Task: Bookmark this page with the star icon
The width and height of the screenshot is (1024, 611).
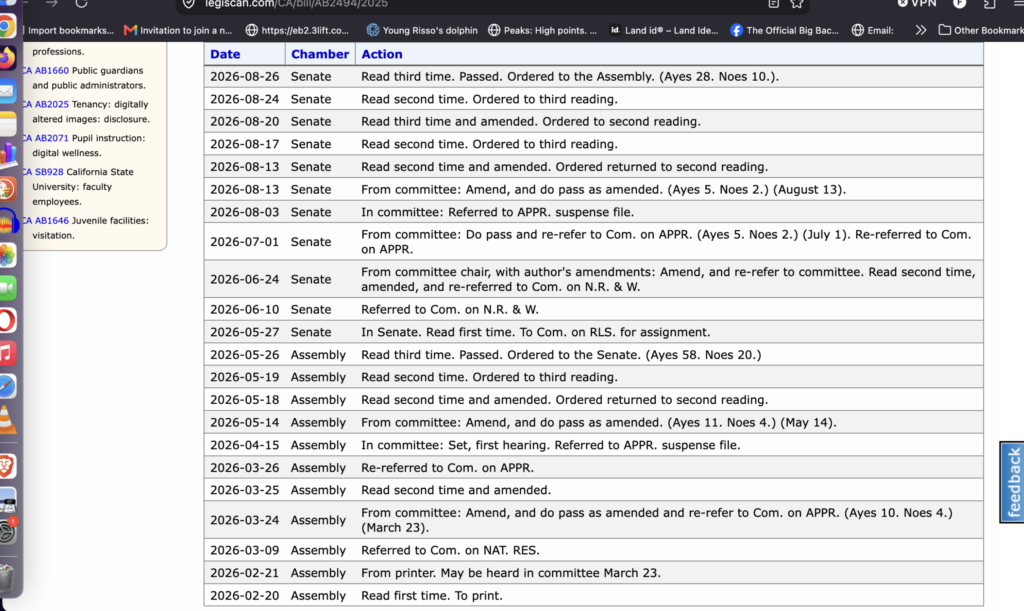Action: point(797,4)
